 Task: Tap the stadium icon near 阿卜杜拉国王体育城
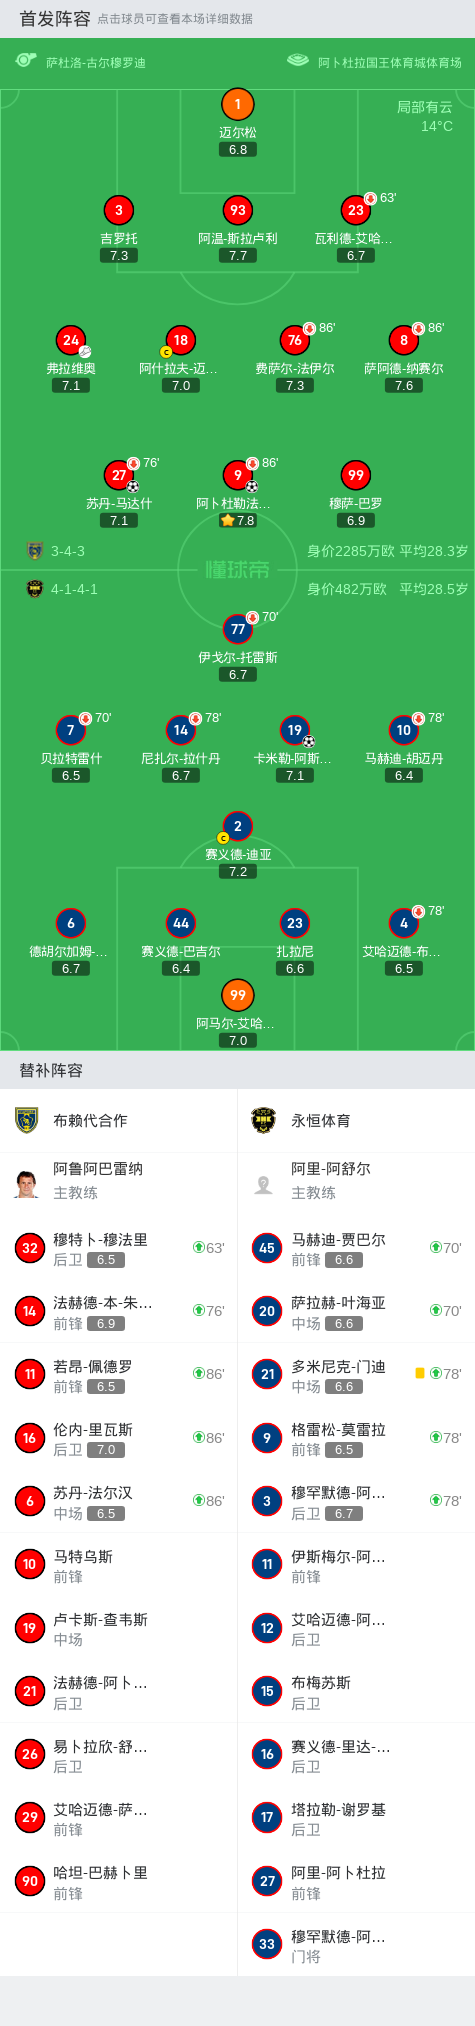[298, 61]
